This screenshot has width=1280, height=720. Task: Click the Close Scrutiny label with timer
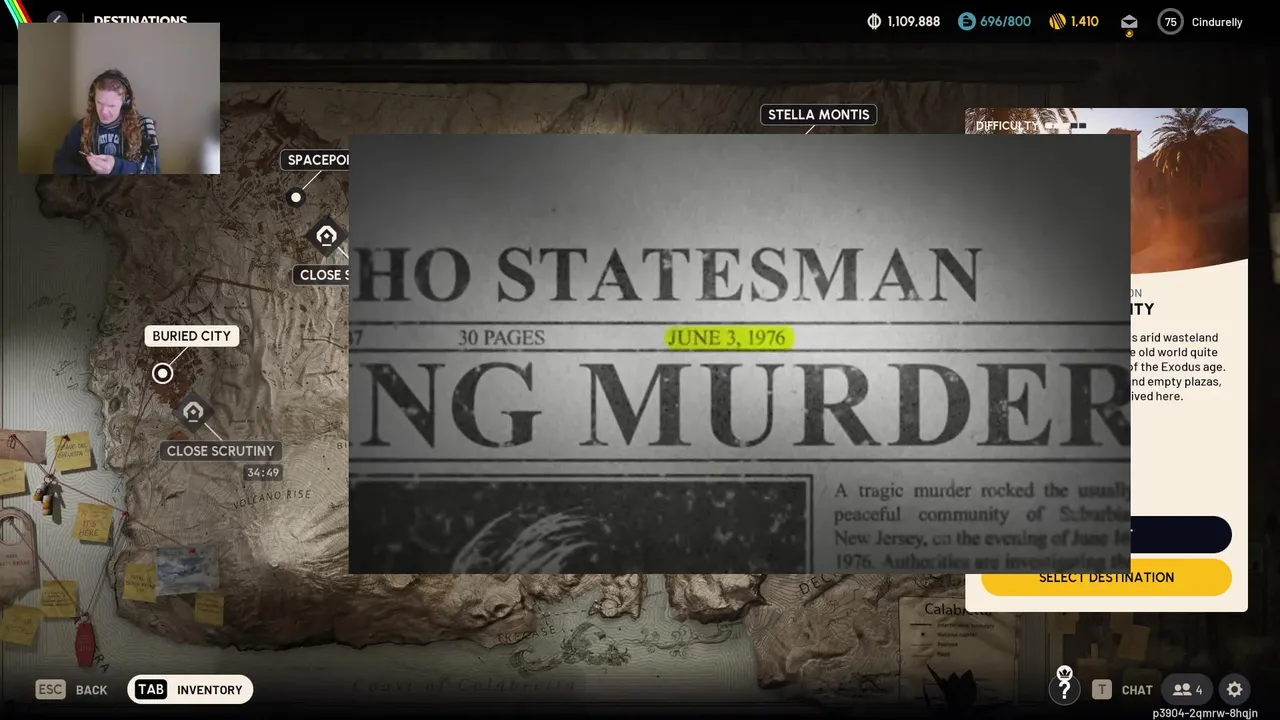(x=220, y=451)
